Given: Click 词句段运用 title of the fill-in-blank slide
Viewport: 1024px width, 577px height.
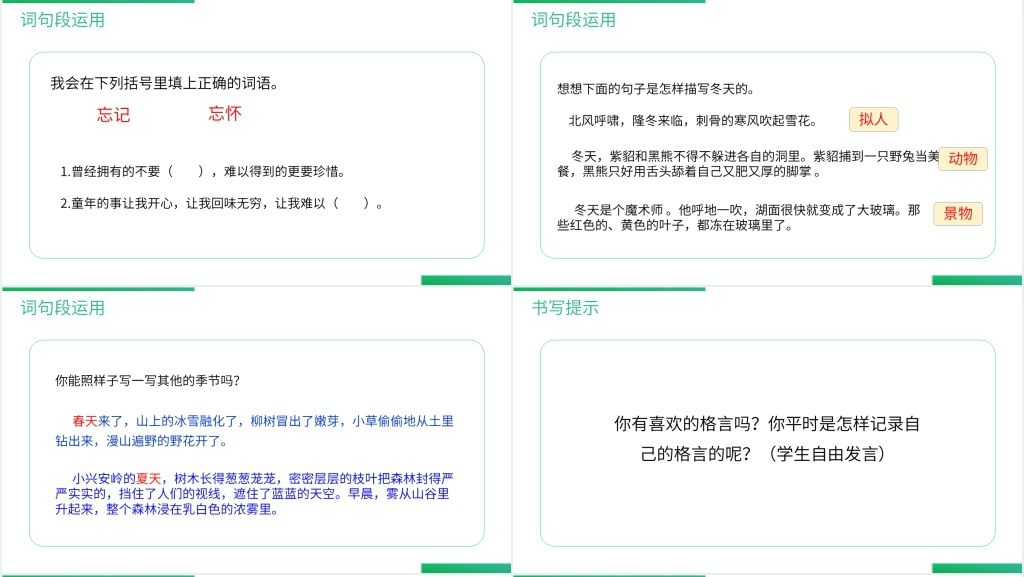Looking at the screenshot, I should [x=62, y=20].
